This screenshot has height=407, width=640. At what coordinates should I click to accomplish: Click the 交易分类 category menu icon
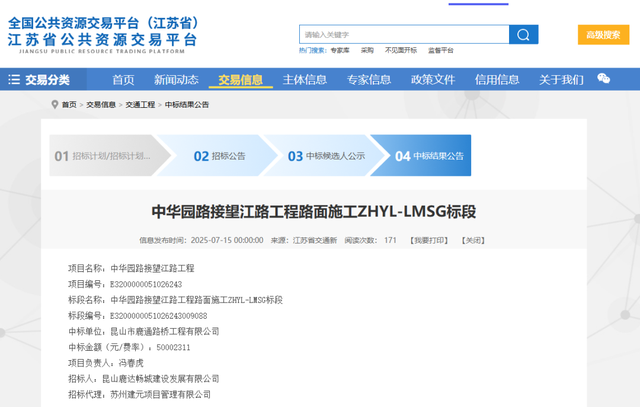click(x=15, y=80)
